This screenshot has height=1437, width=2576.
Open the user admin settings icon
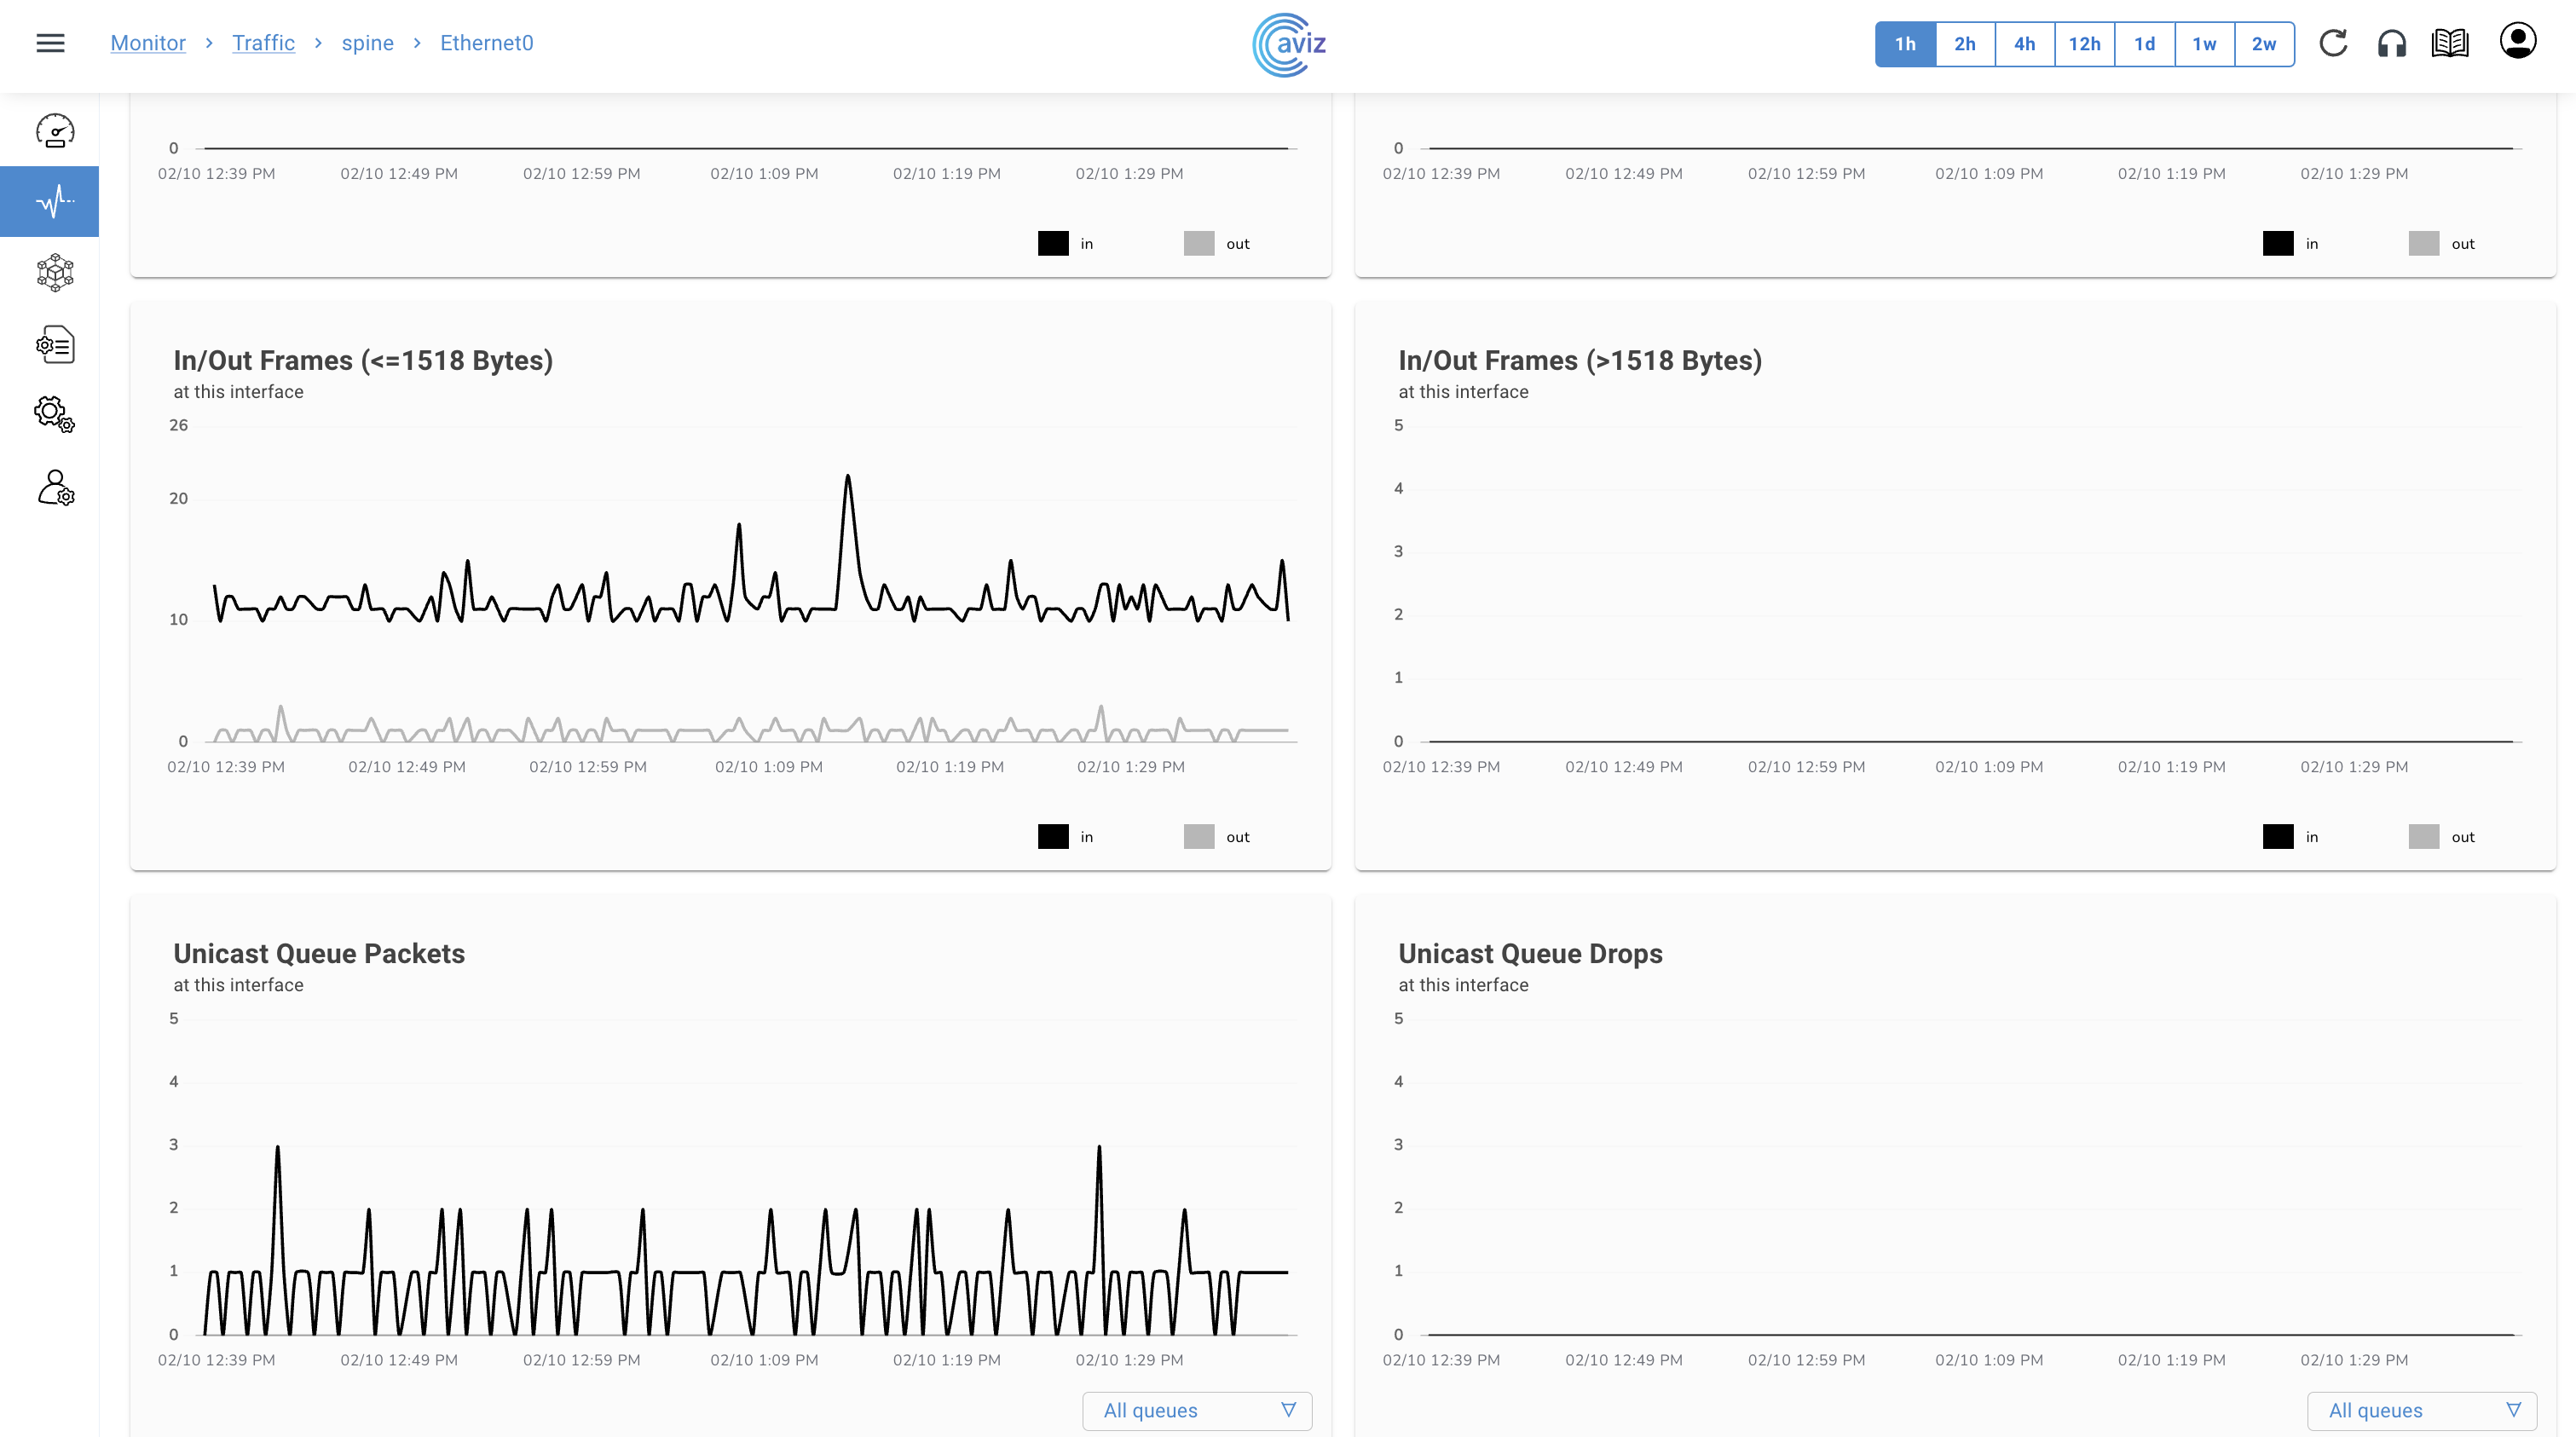[55, 488]
